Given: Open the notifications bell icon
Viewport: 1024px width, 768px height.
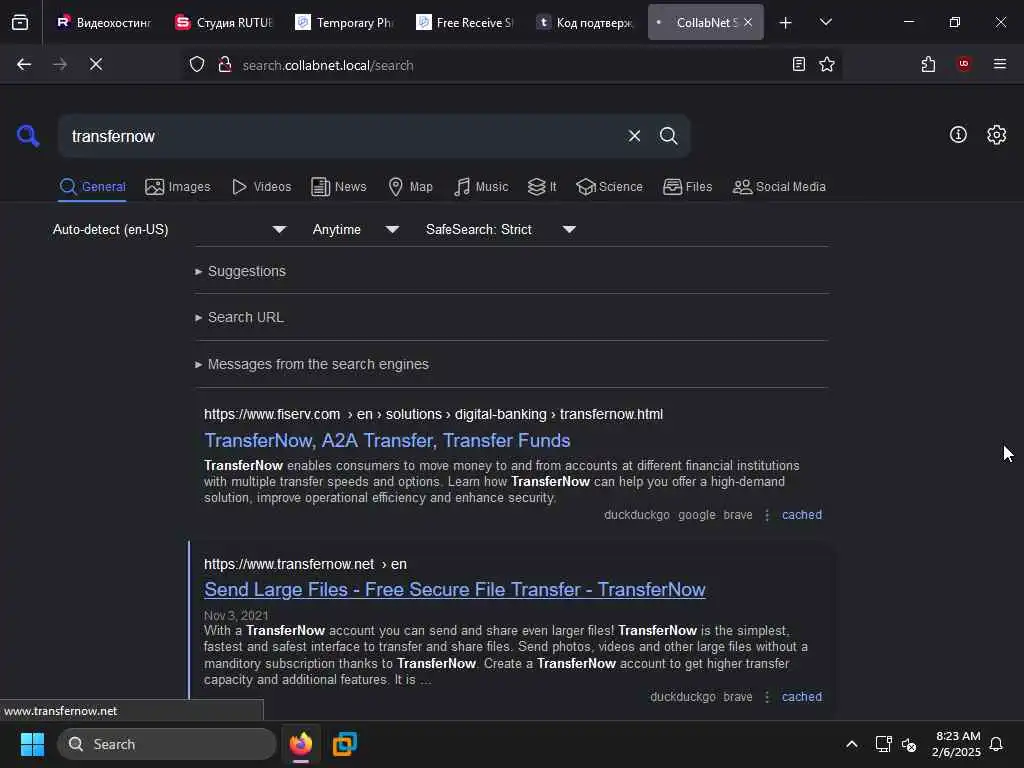Looking at the screenshot, I should [x=996, y=744].
